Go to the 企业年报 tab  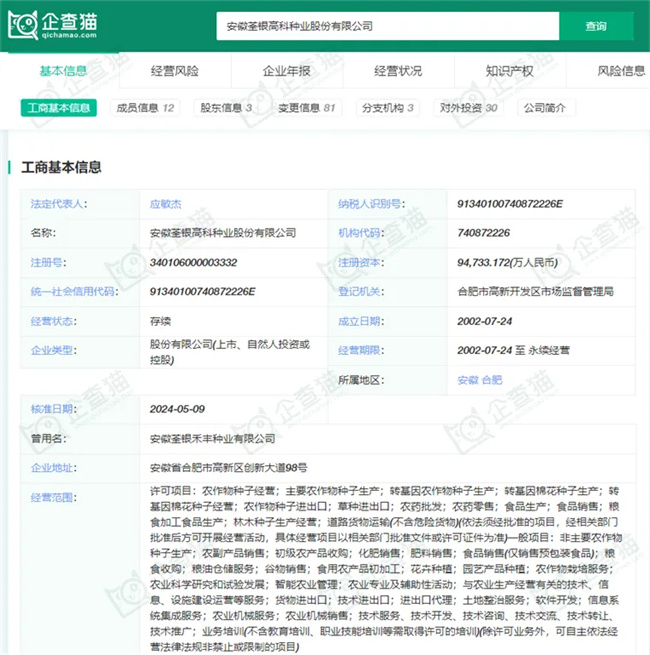click(x=286, y=71)
